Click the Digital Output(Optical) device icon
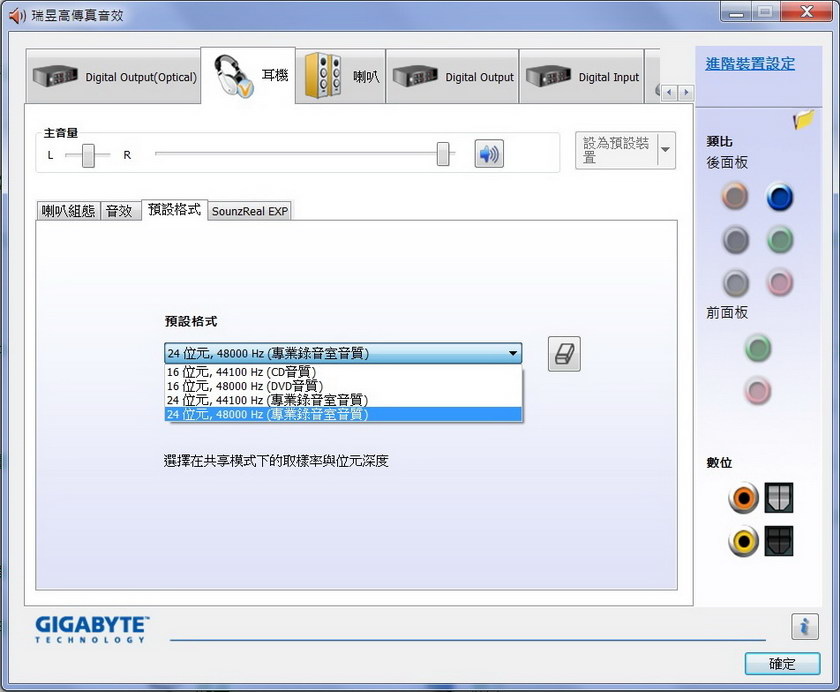 click(x=55, y=76)
